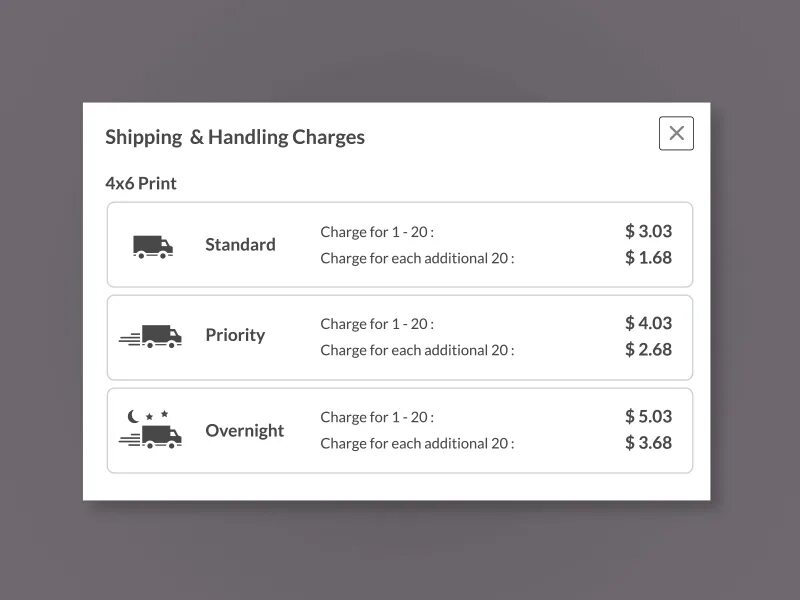Click the 4x6 Print heading
This screenshot has width=800, height=600.
coord(141,183)
